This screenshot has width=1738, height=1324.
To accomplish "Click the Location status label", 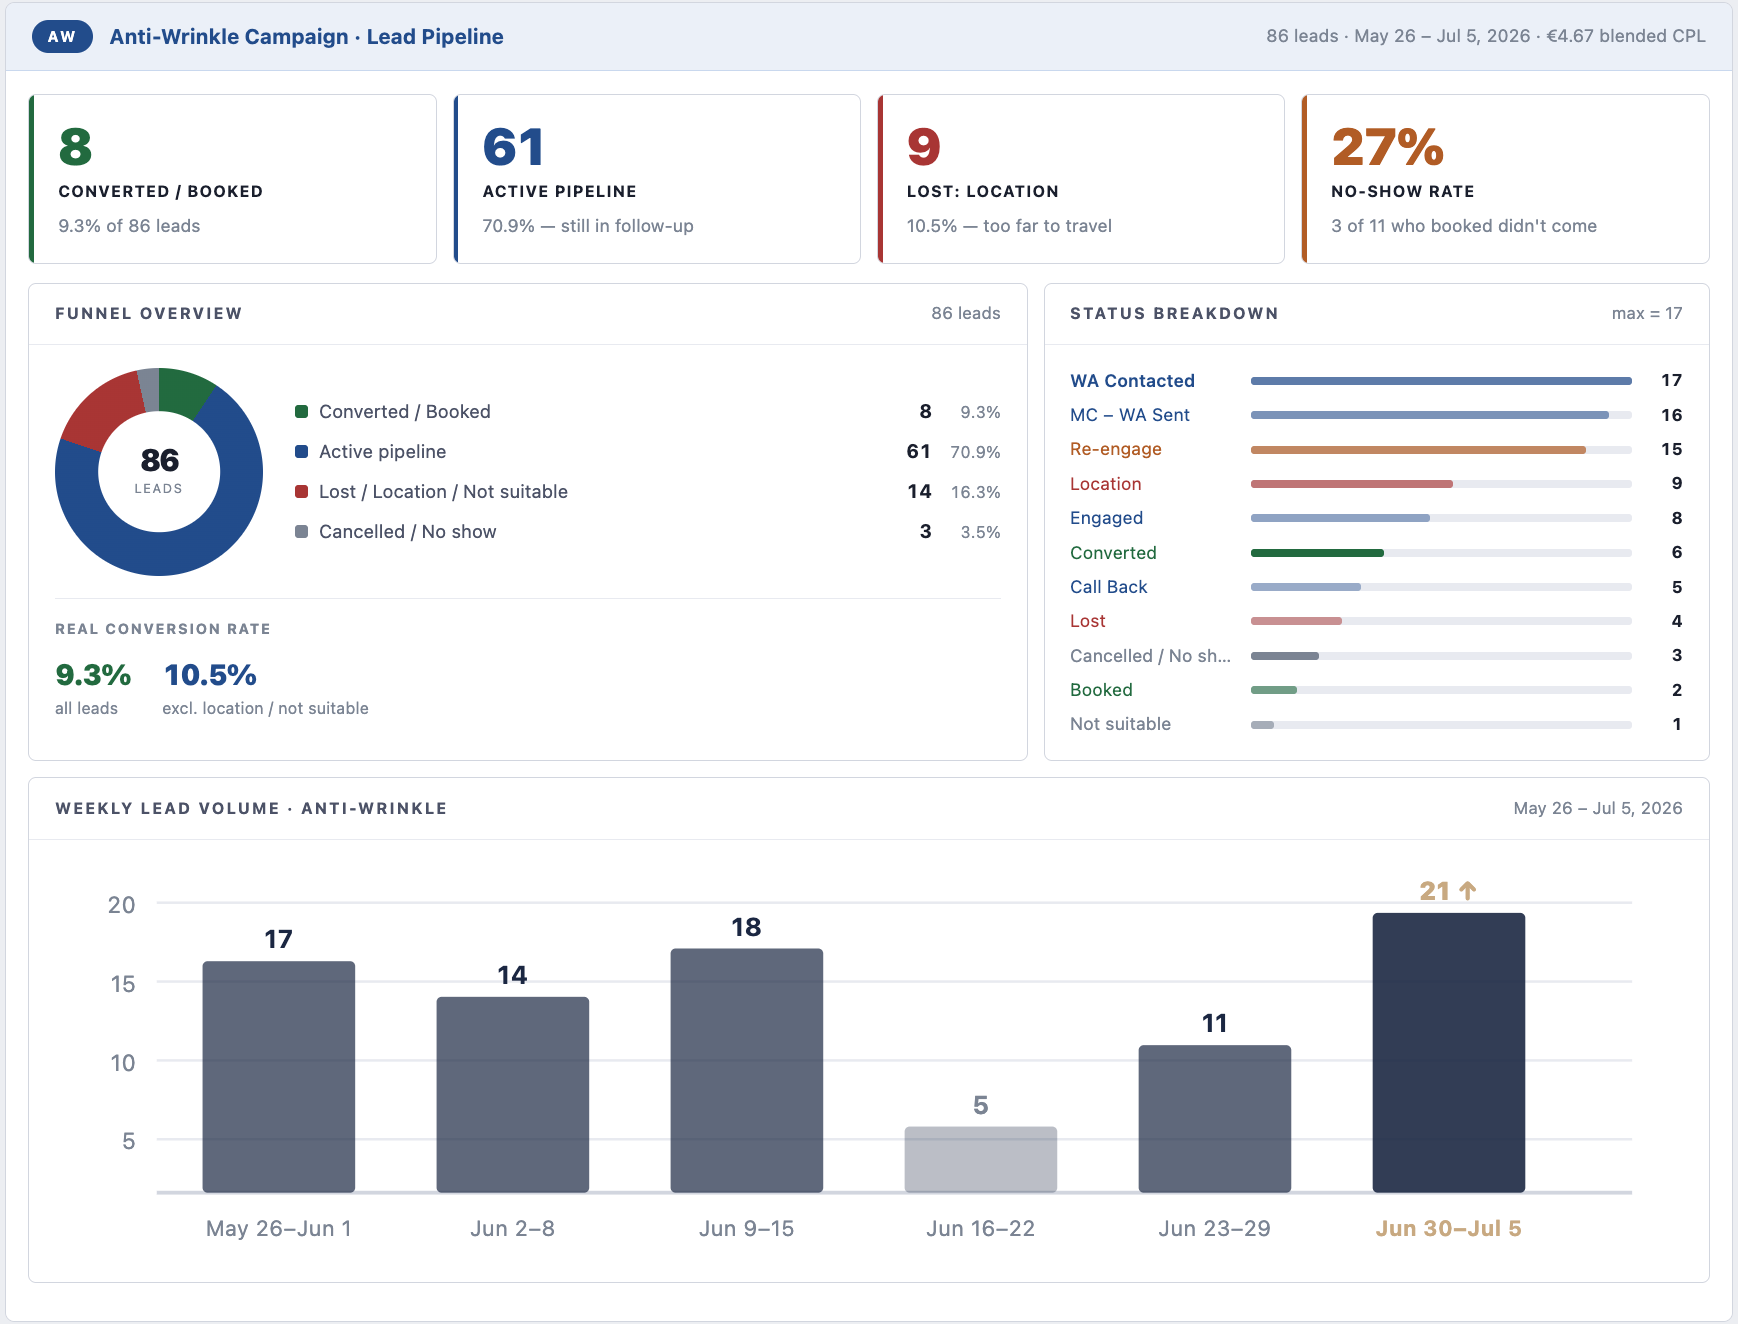I will pos(1105,484).
